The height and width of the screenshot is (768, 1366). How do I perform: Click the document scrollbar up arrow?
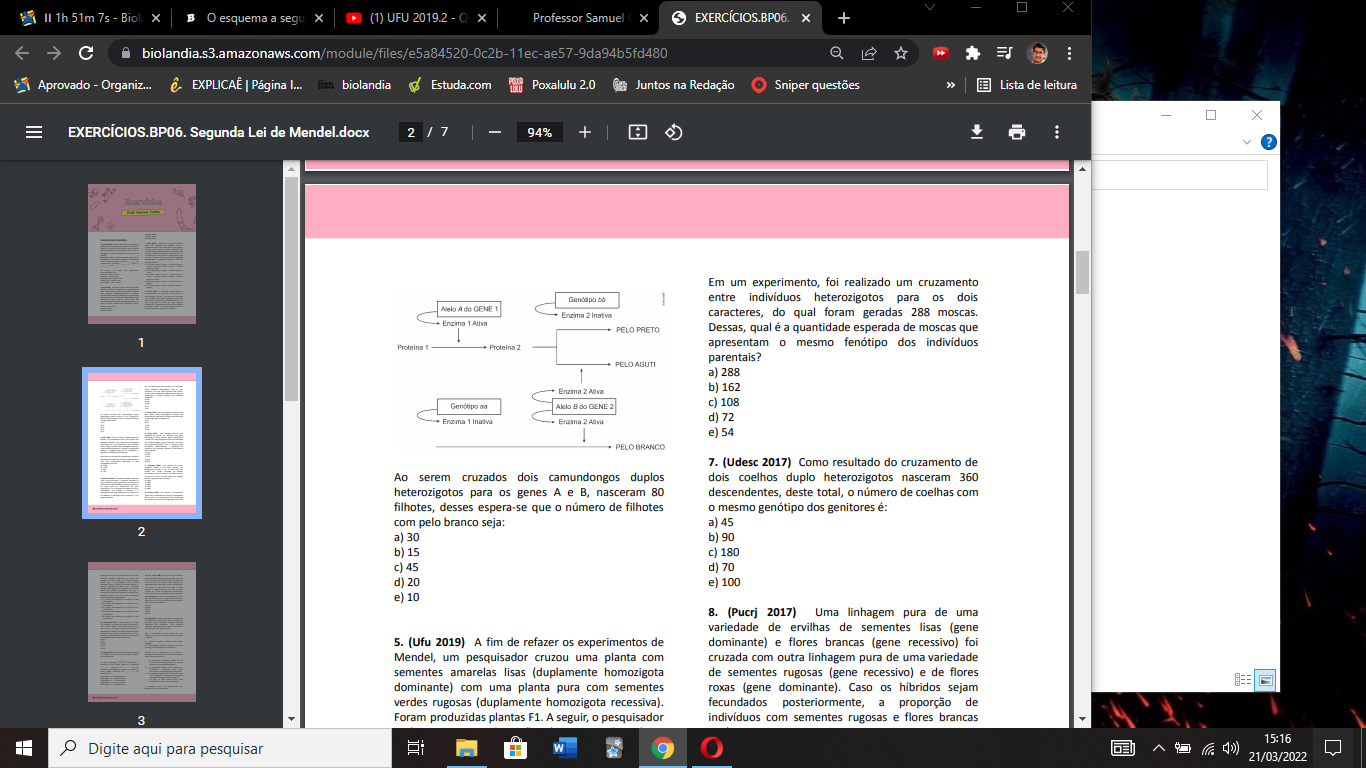pyautogui.click(x=1082, y=168)
